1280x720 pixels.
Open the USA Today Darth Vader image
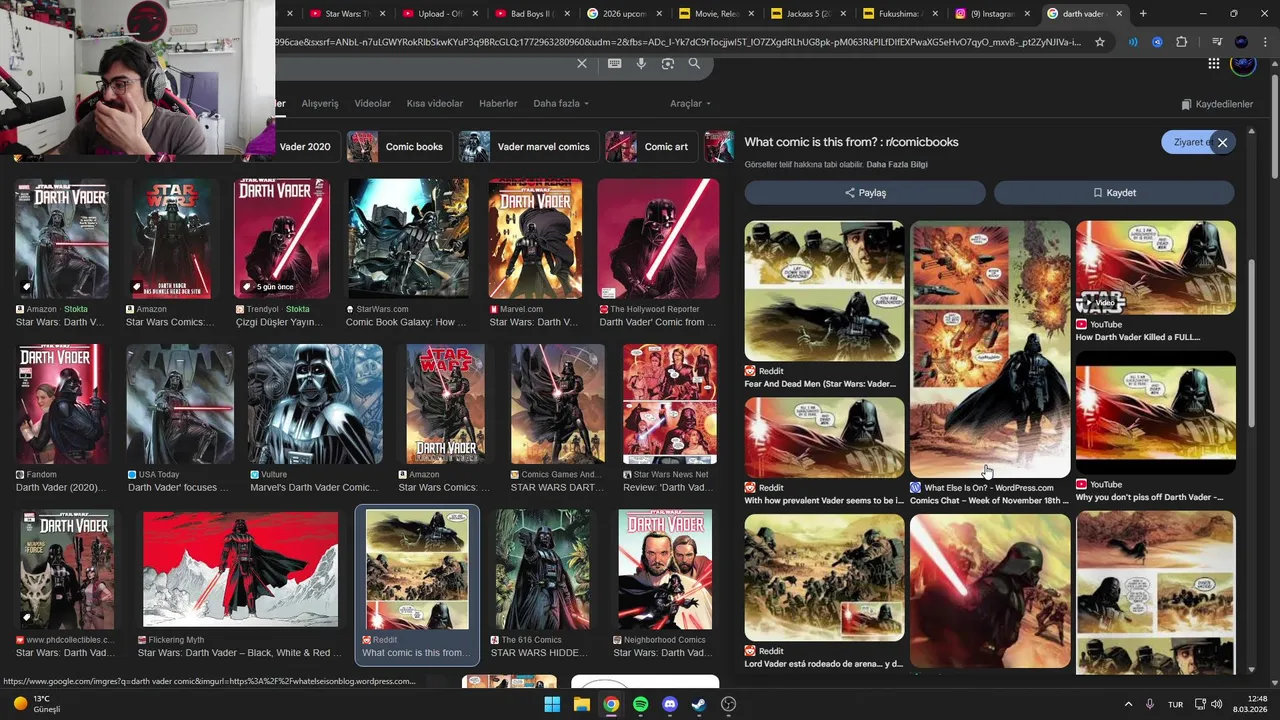180,405
